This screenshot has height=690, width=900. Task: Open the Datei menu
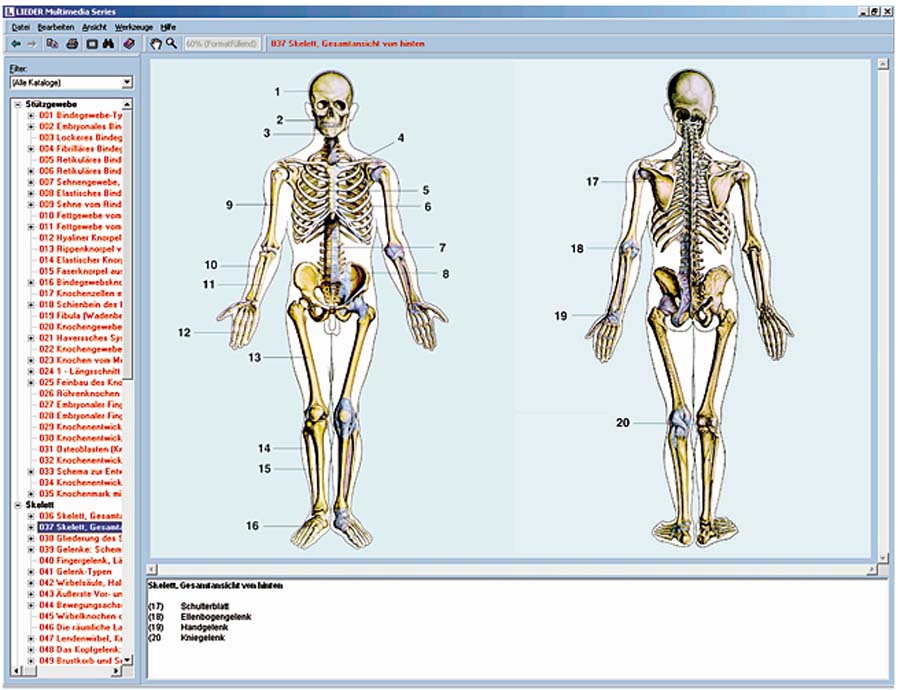(20, 27)
